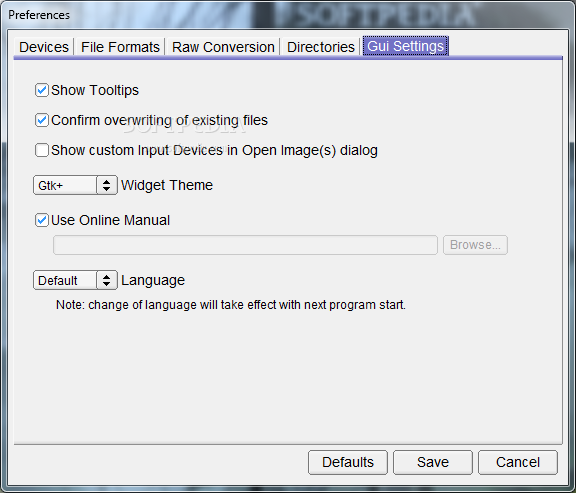The height and width of the screenshot is (493, 576).
Task: Click the Preferences window title bar
Action: tap(288, 15)
